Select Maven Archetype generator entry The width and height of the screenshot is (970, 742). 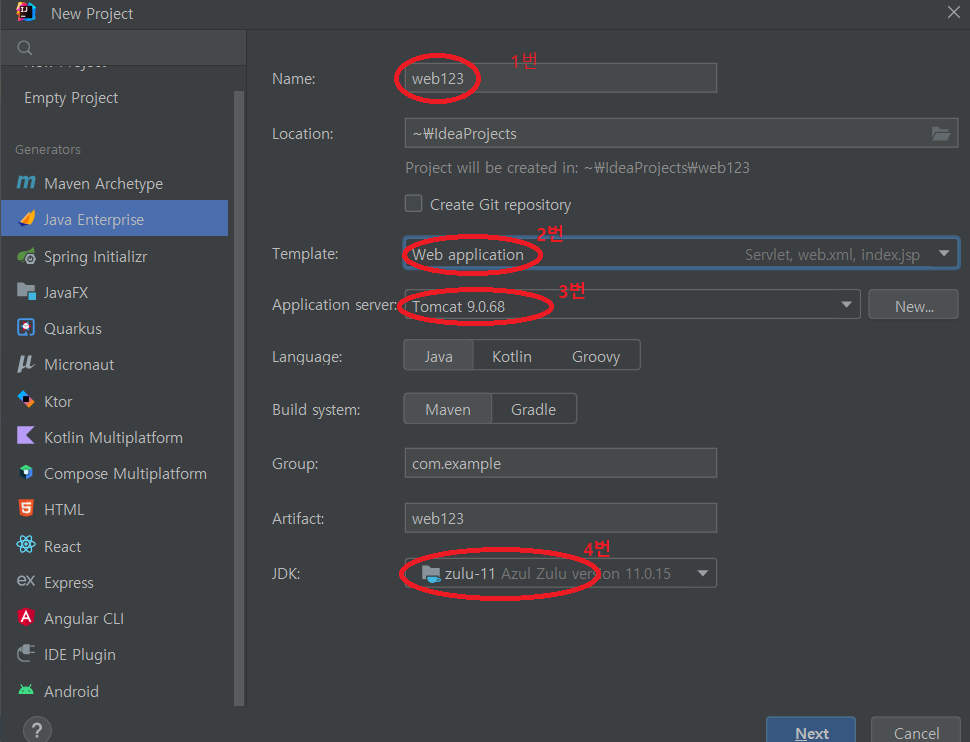click(x=114, y=183)
